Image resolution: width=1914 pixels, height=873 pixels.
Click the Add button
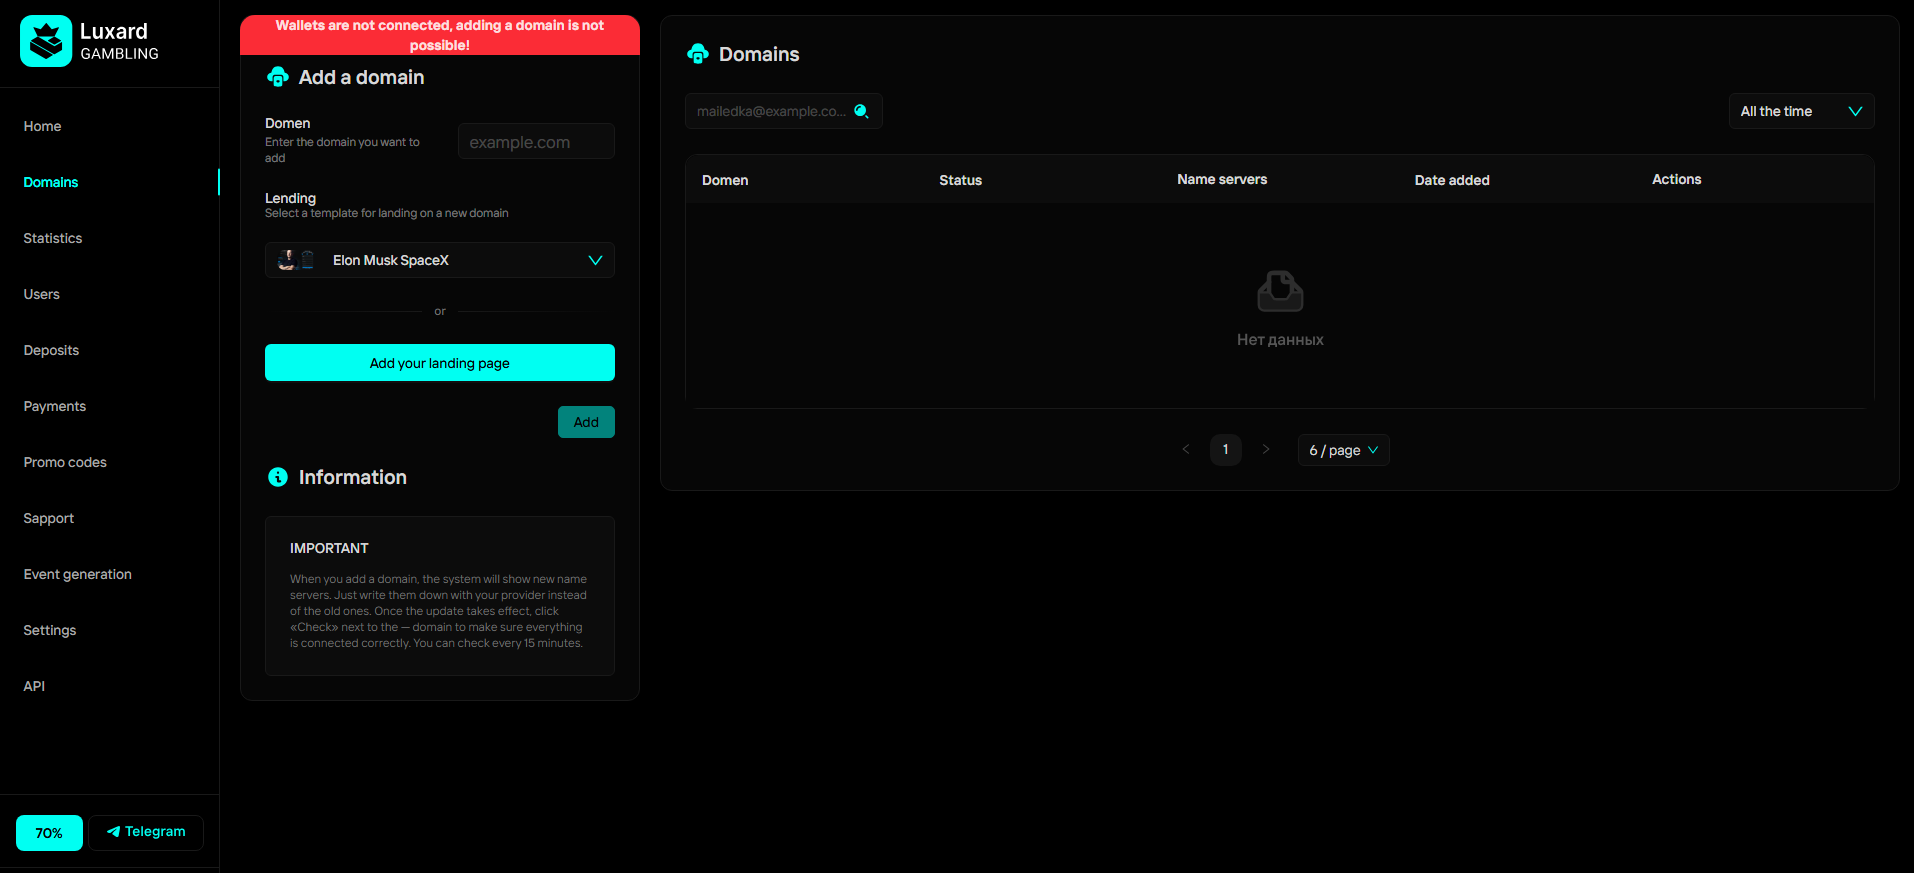[586, 422]
